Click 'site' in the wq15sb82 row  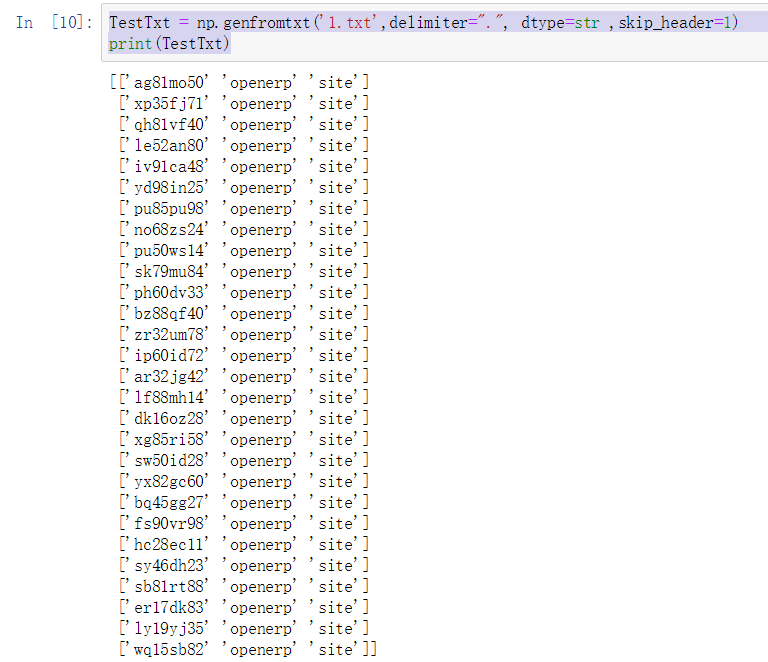[x=335, y=650]
